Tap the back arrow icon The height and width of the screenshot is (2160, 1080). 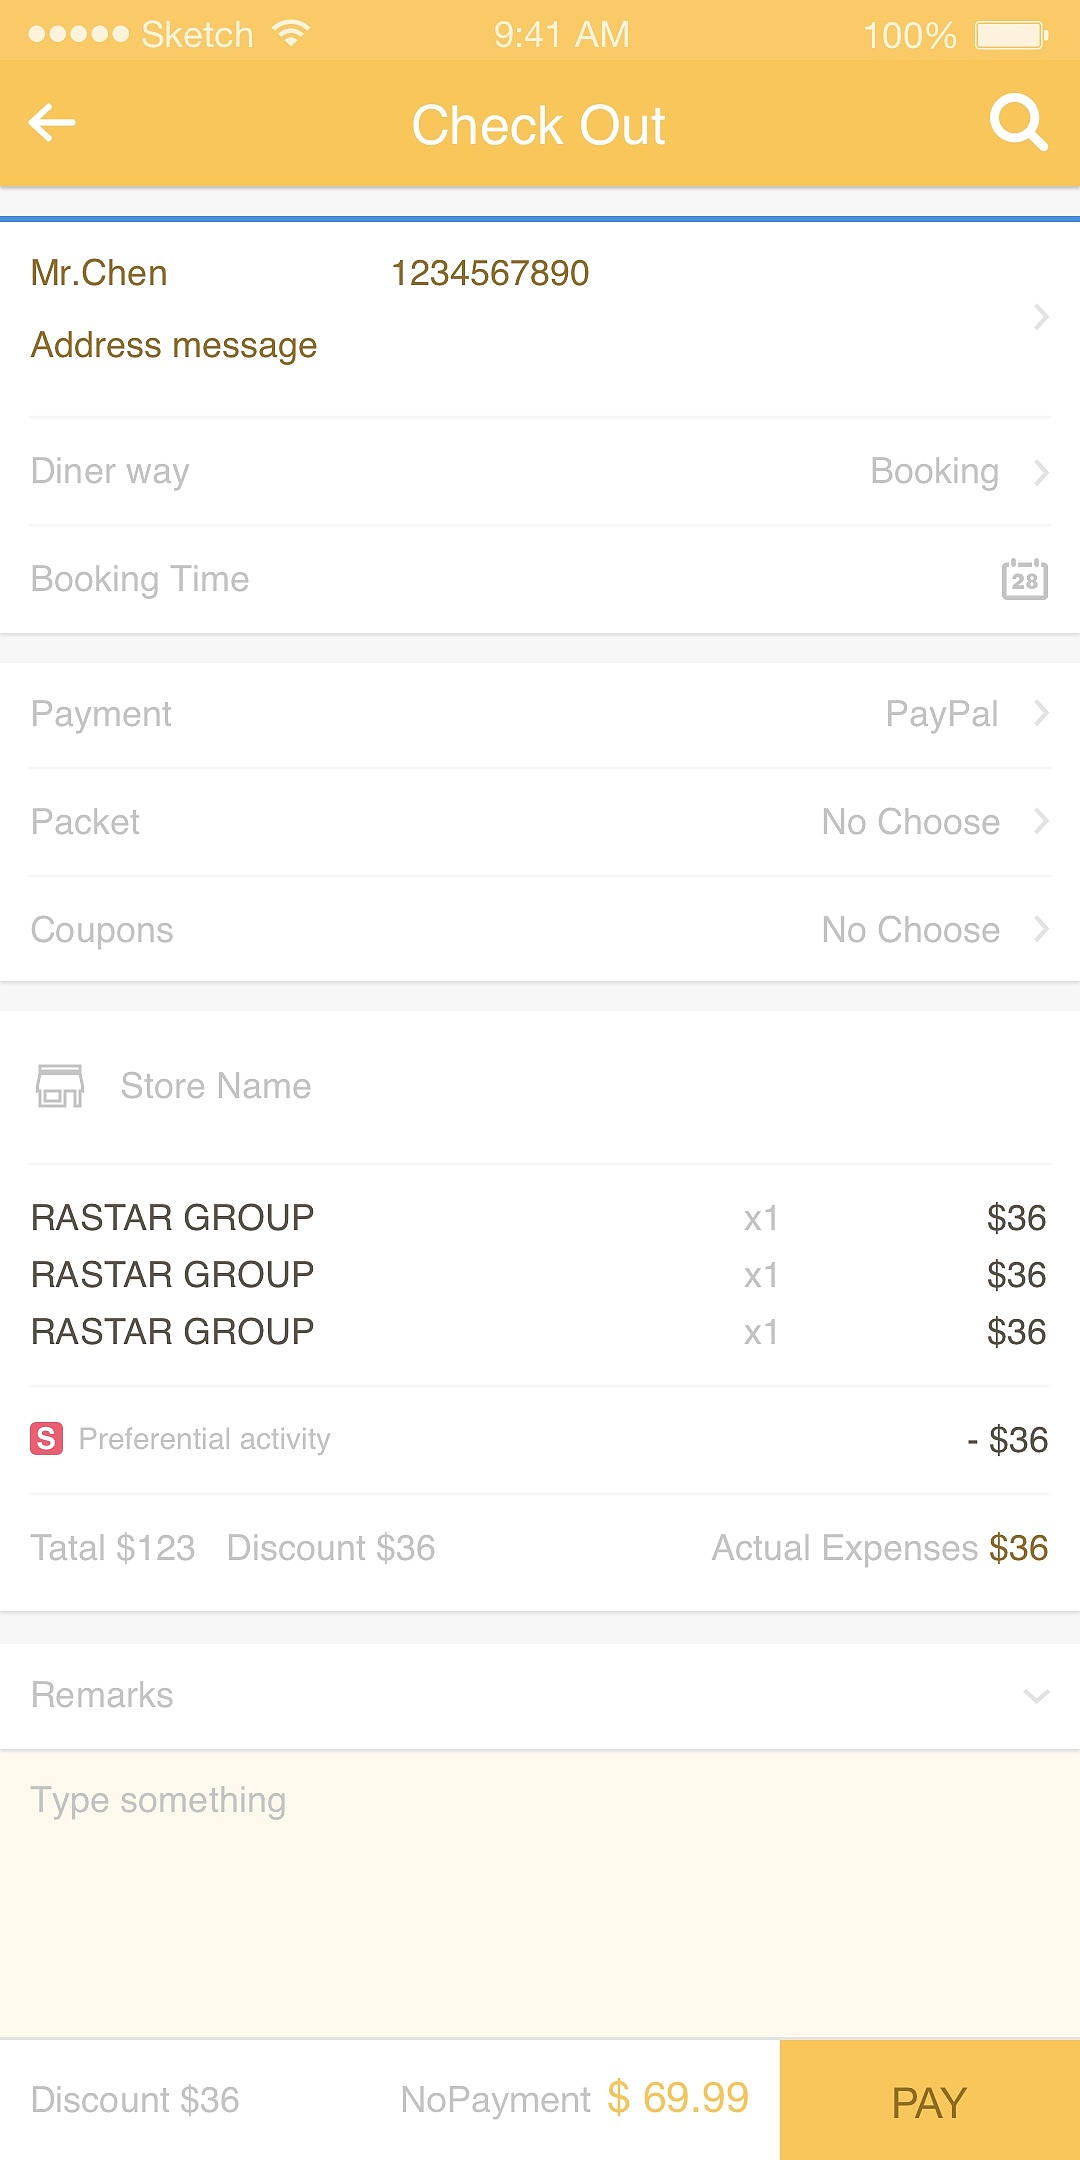52,123
